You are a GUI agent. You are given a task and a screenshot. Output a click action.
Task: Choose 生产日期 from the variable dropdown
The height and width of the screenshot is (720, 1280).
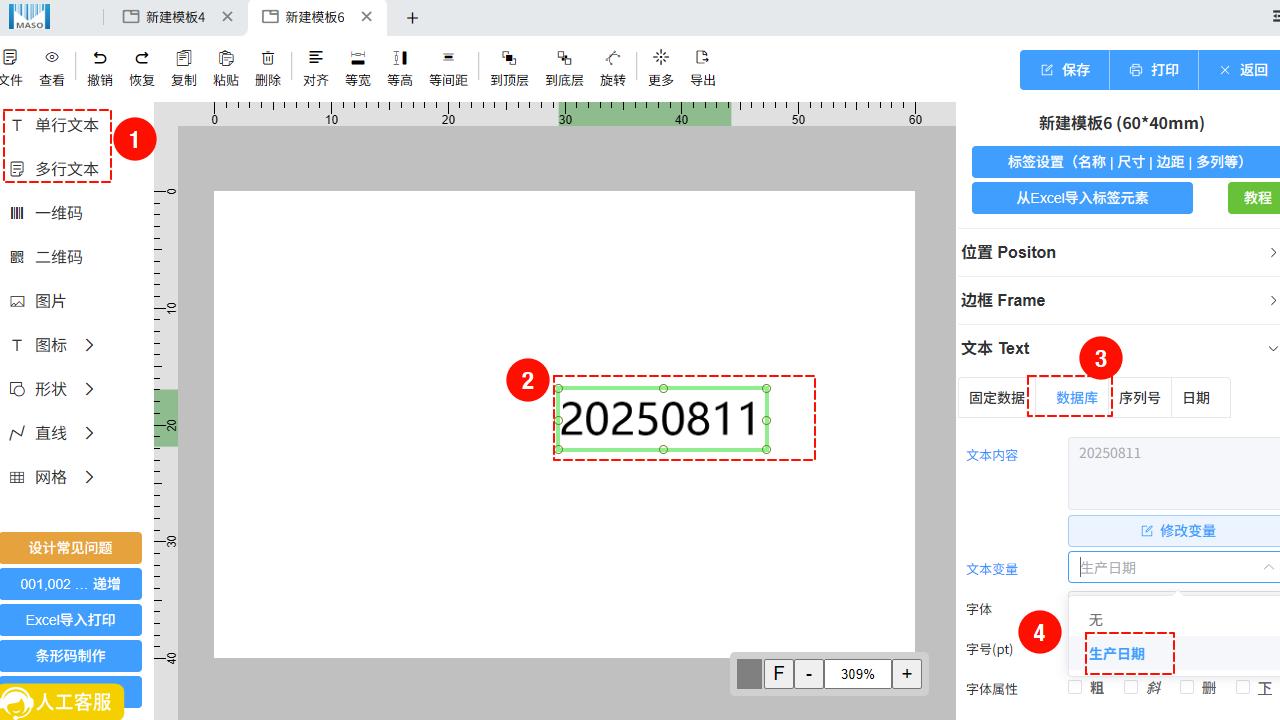pos(1117,654)
